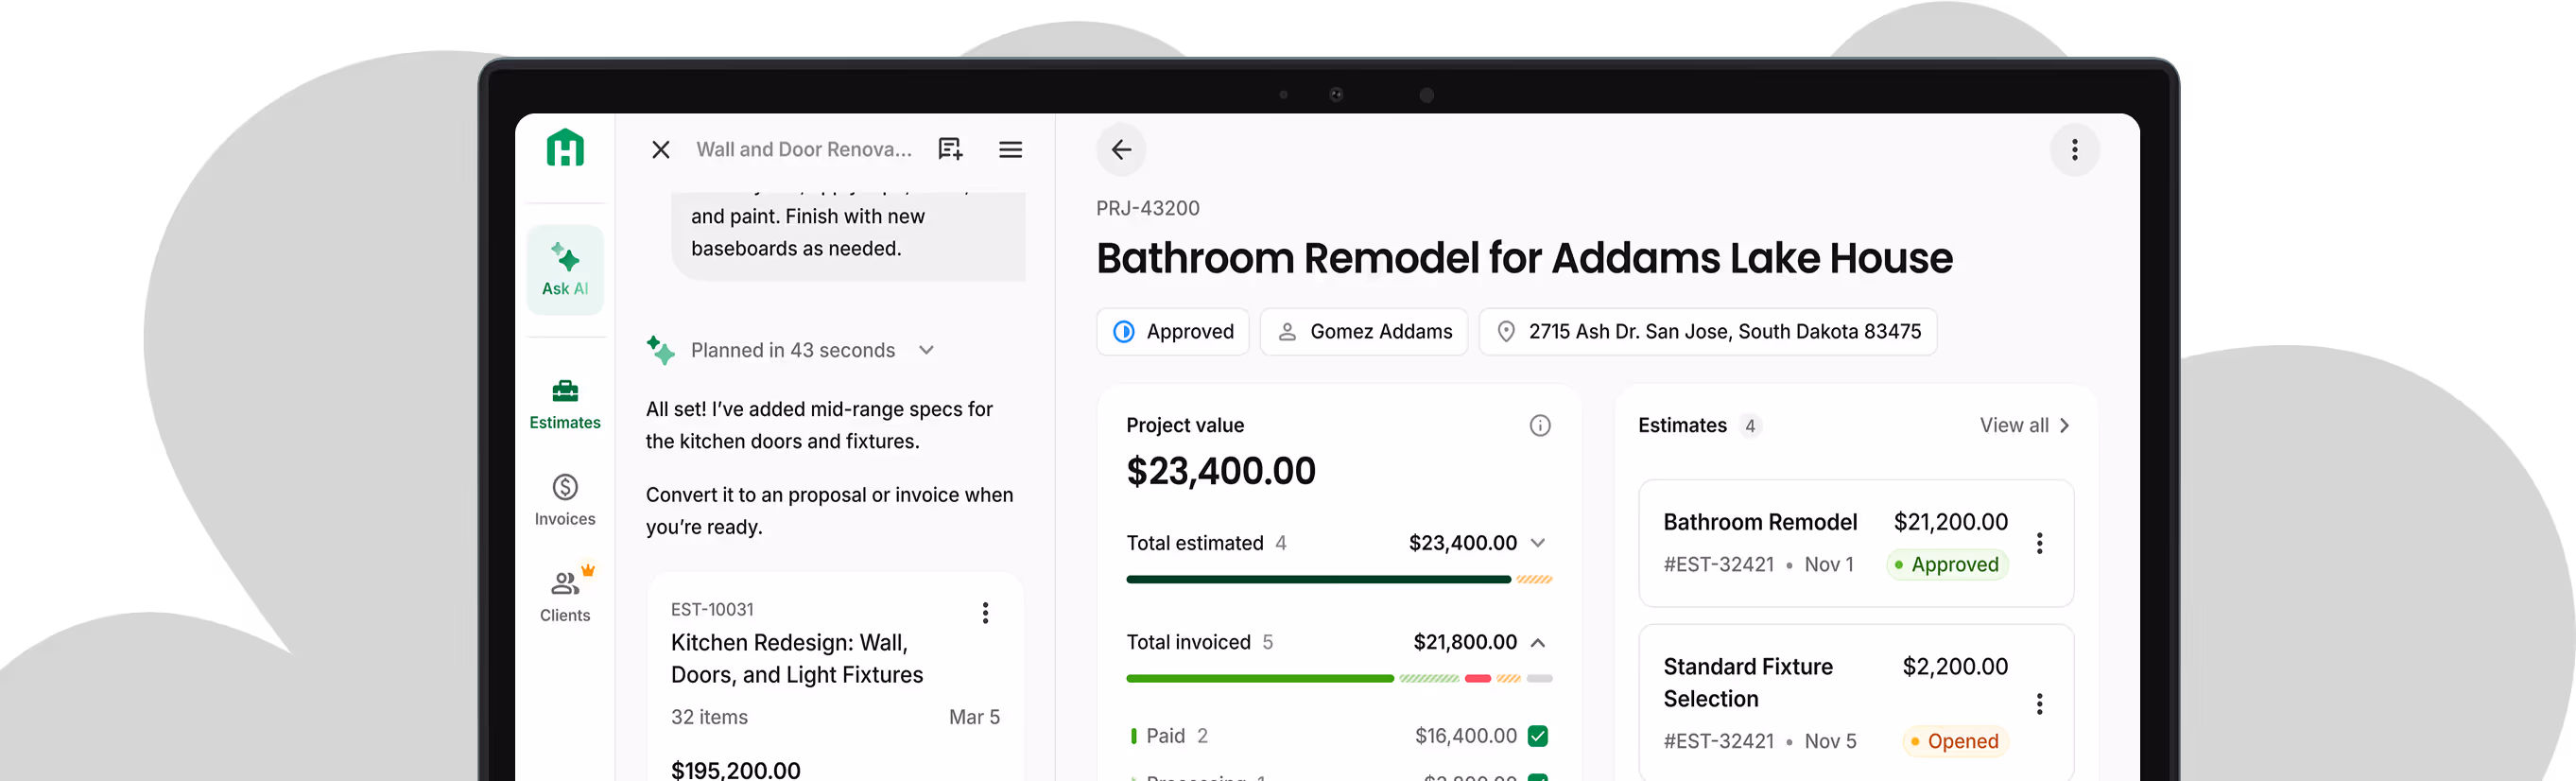Viewport: 2576px width, 781px height.
Task: Click the $23,400.00 project value amount
Action: pyautogui.click(x=1220, y=471)
